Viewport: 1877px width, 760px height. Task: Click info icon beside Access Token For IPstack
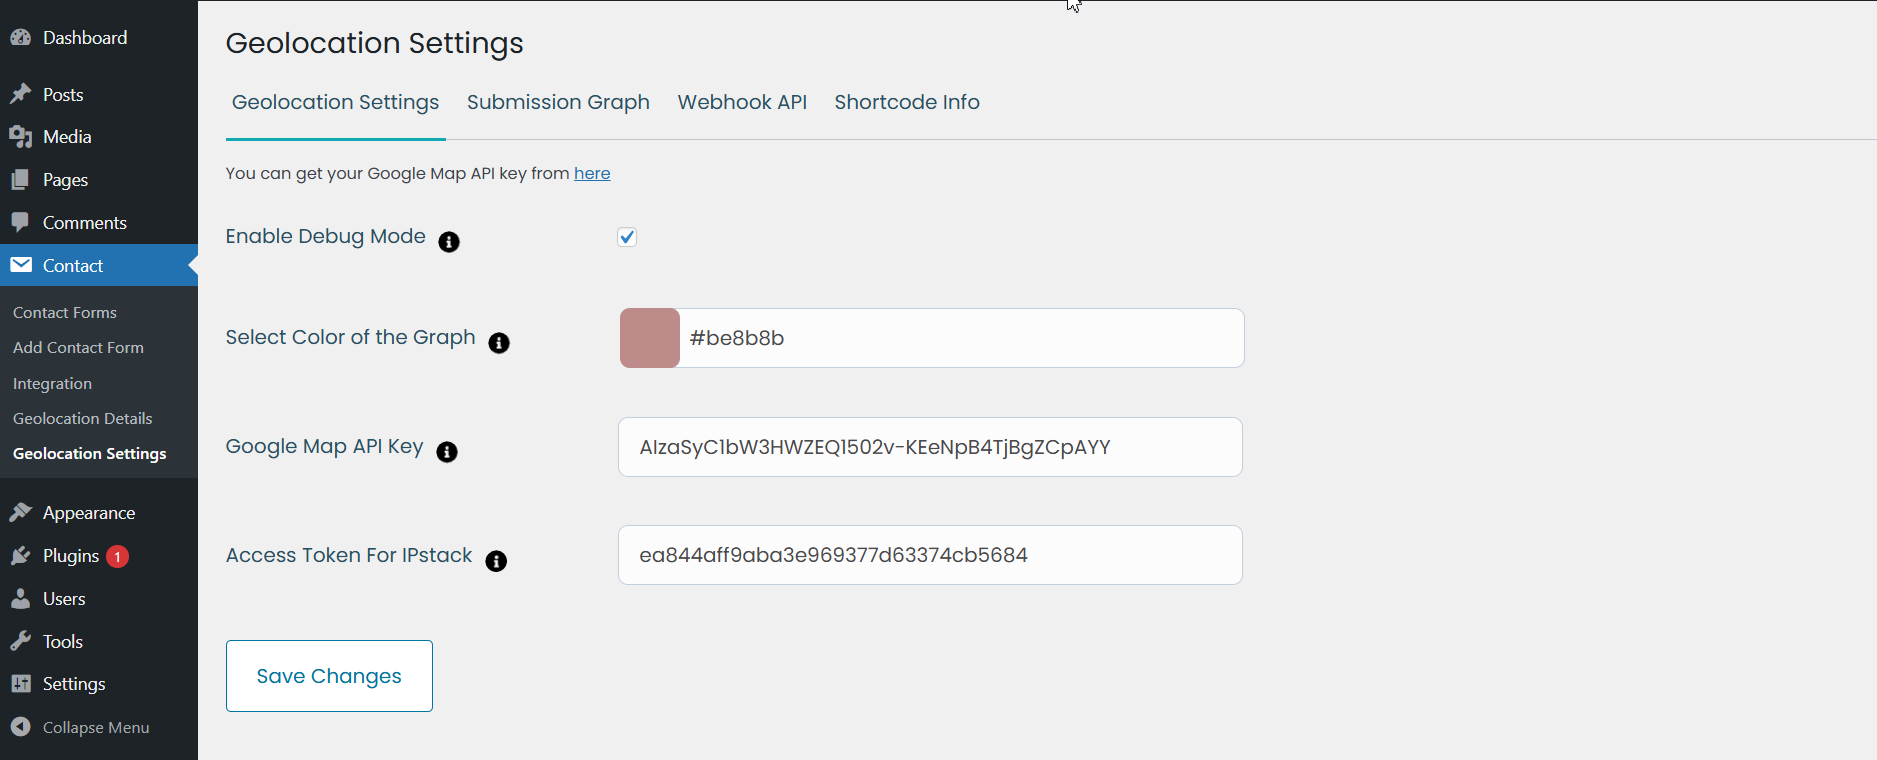pyautogui.click(x=496, y=561)
